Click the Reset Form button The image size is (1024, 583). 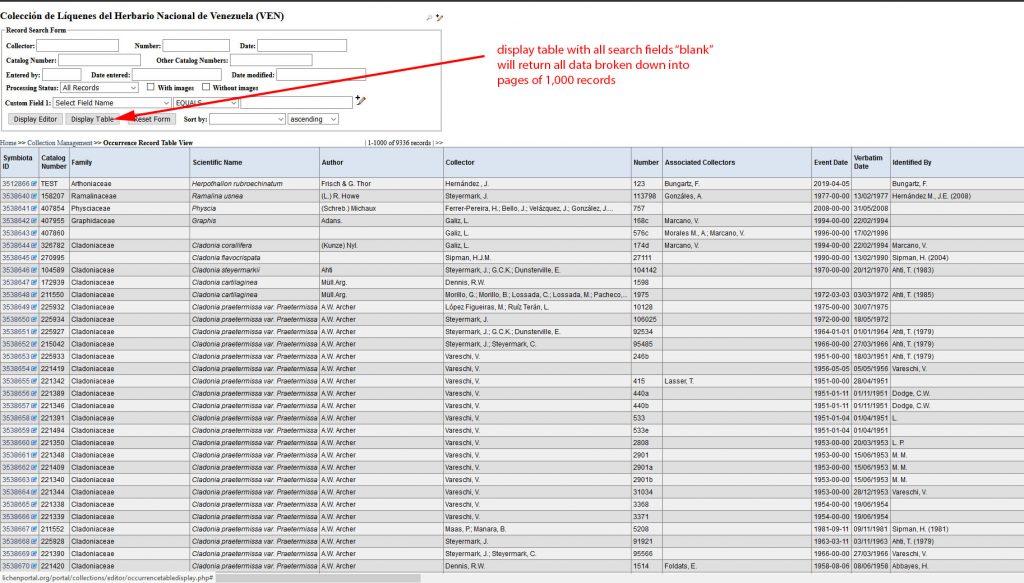(152, 119)
